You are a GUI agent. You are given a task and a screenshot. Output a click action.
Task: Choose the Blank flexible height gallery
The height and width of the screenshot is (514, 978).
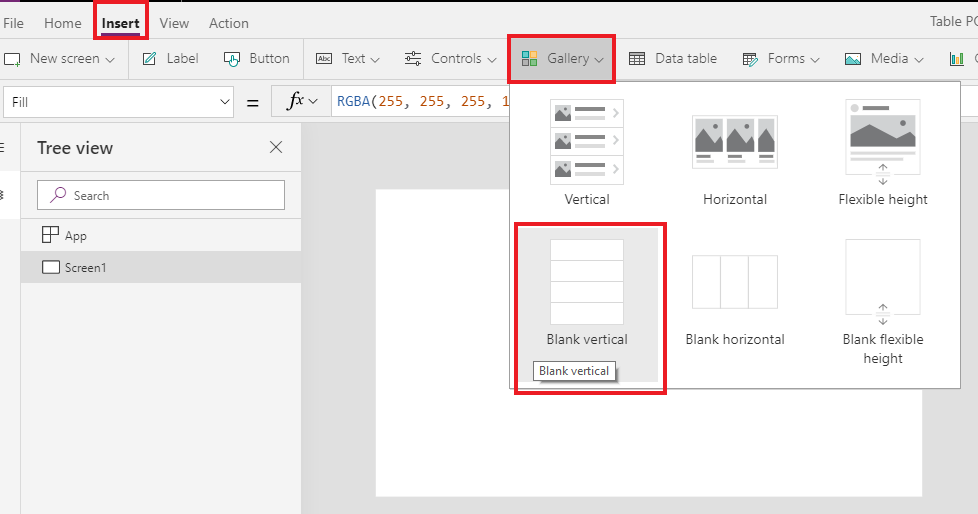click(883, 302)
